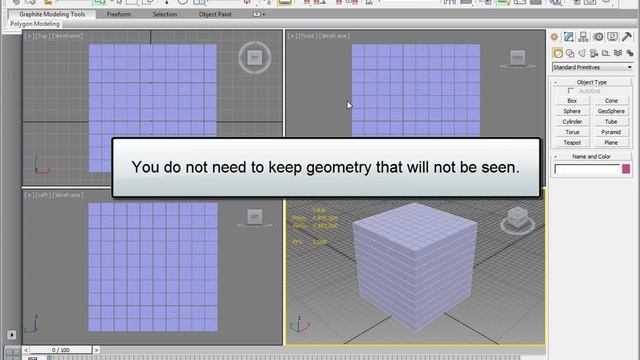
Task: Click the Teapot primitive button
Action: point(572,143)
